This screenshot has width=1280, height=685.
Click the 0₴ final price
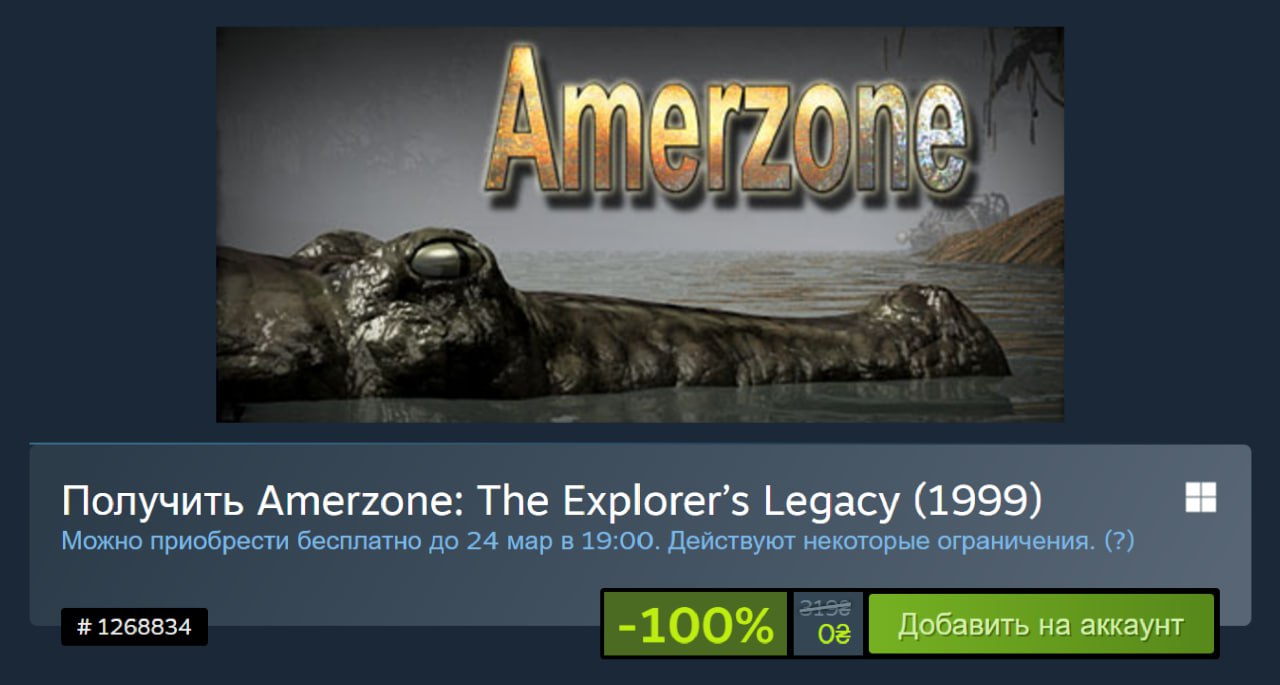(x=834, y=635)
